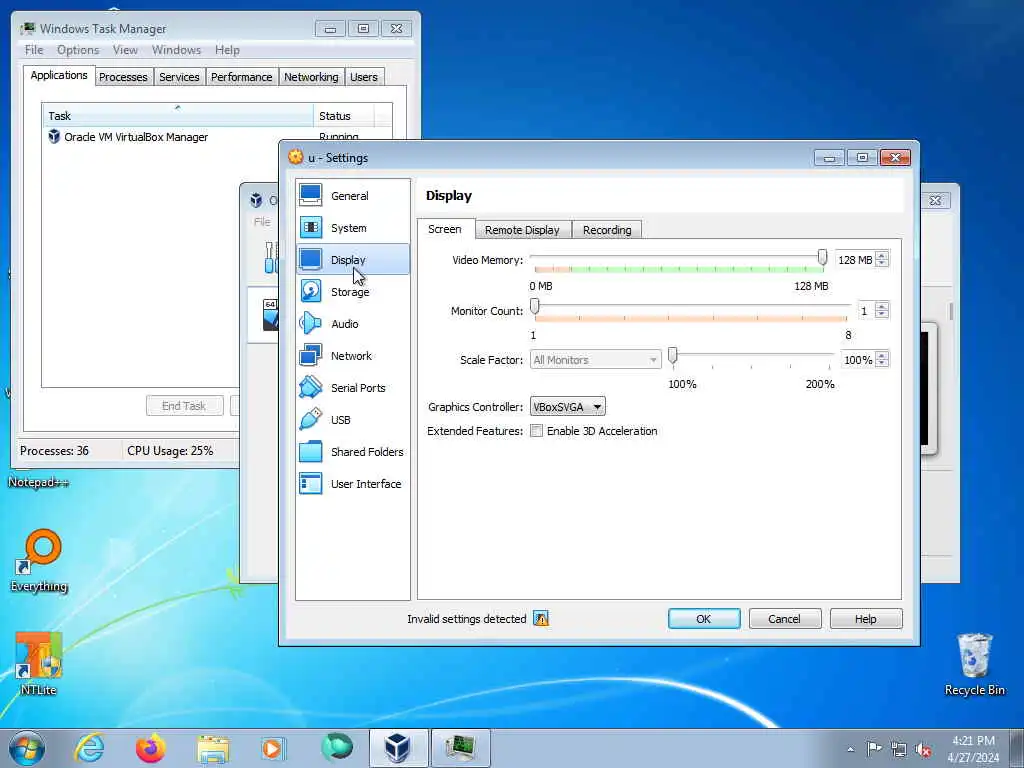
Task: Click the Oracle VM VirtualBox Manager task icon
Action: tap(54, 136)
